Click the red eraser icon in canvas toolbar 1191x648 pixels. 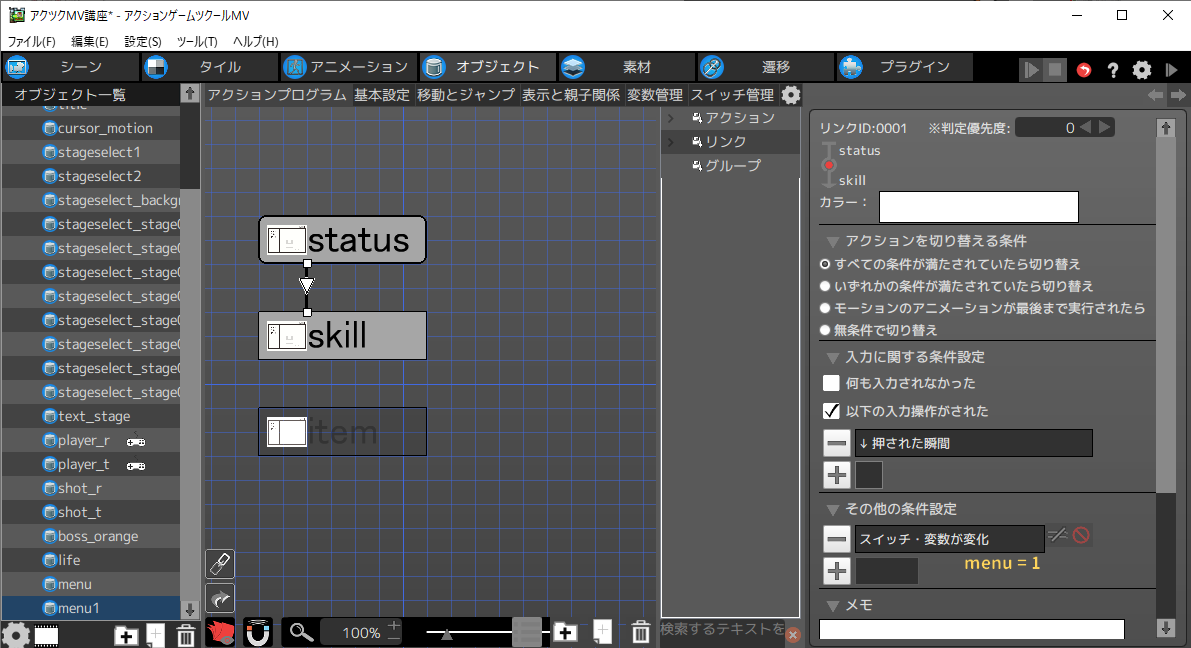(220, 632)
